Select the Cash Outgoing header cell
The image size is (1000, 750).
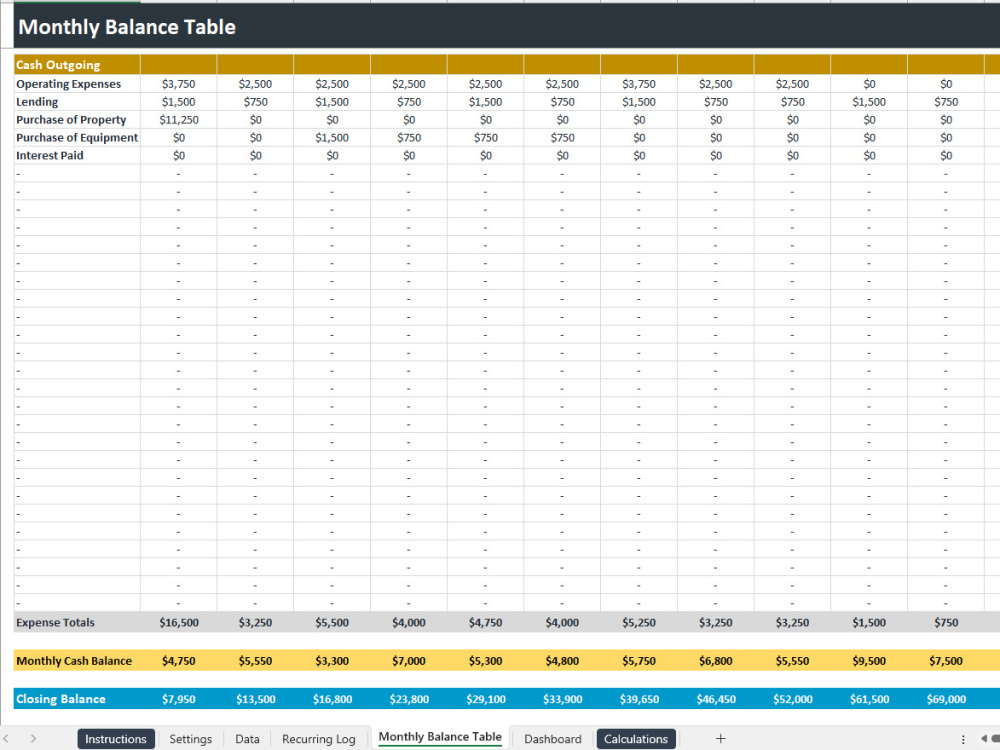77,64
